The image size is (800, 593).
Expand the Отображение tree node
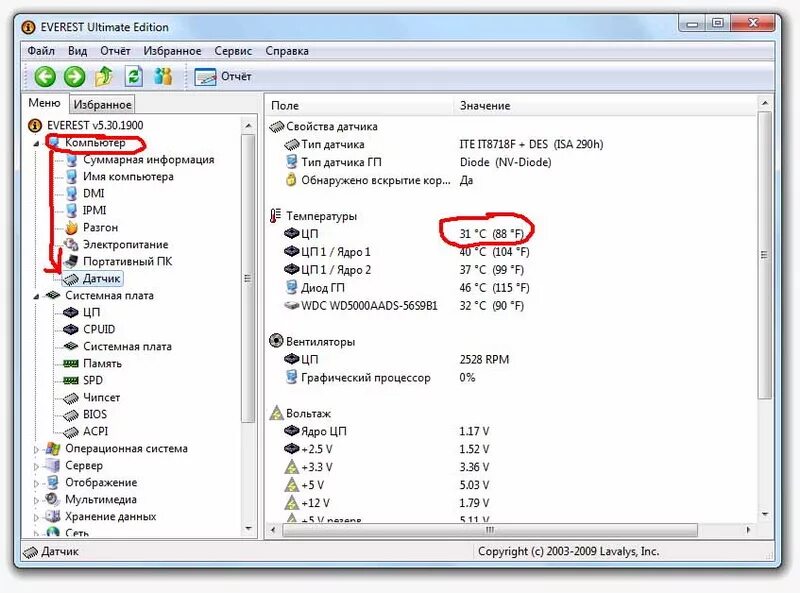pos(36,483)
